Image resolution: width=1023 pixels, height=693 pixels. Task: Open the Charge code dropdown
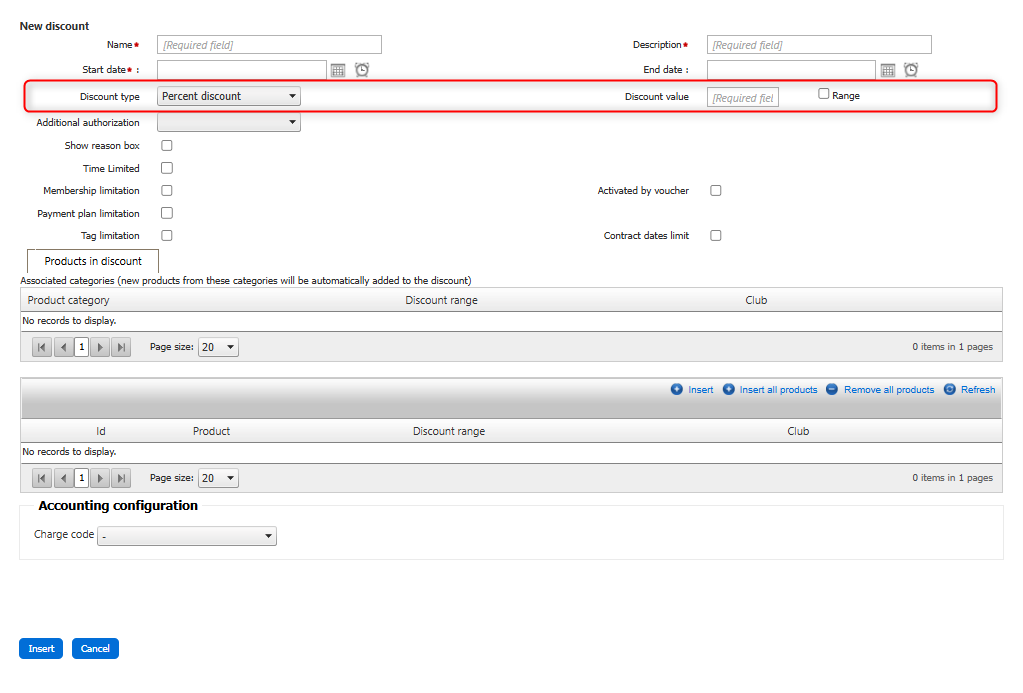click(188, 536)
